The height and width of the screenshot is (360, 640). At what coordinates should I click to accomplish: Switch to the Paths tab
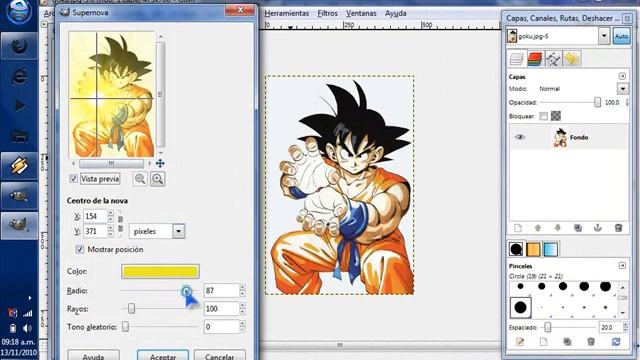(x=553, y=59)
